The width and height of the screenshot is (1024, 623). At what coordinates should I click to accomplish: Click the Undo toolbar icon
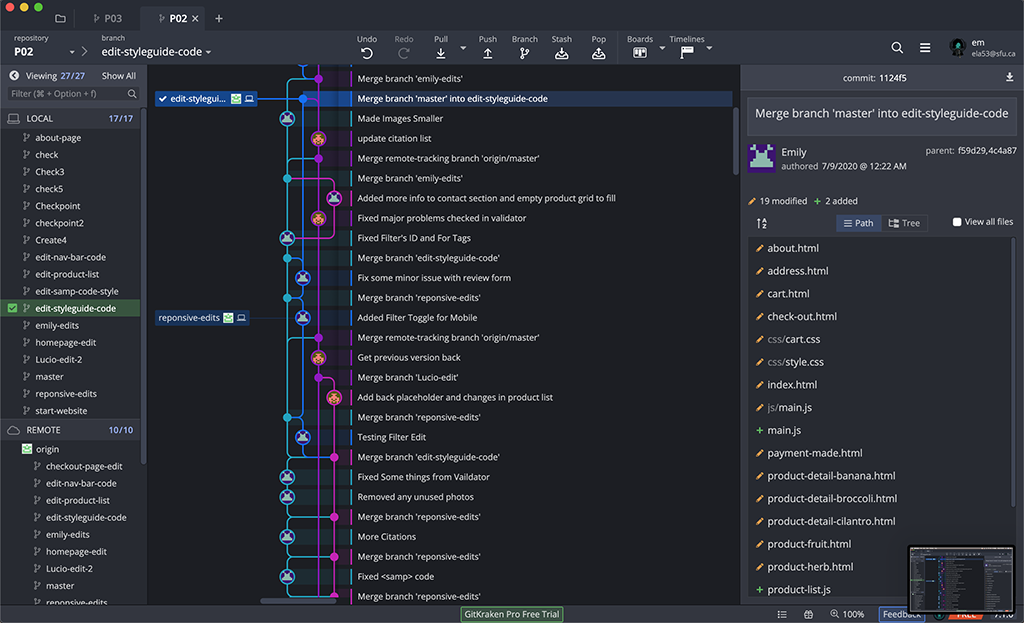click(x=366, y=54)
